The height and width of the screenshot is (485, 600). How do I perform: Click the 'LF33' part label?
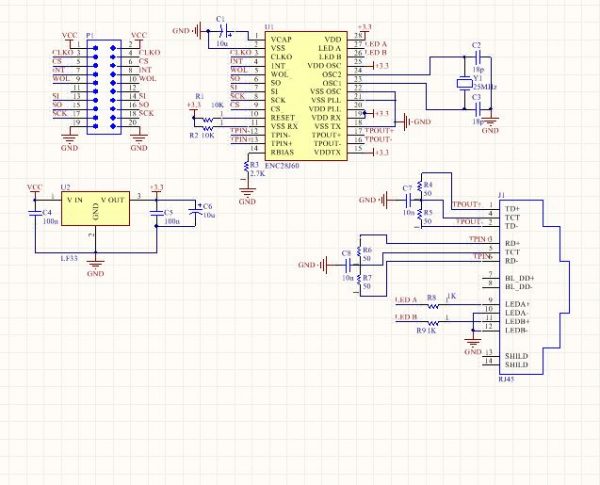click(x=69, y=258)
